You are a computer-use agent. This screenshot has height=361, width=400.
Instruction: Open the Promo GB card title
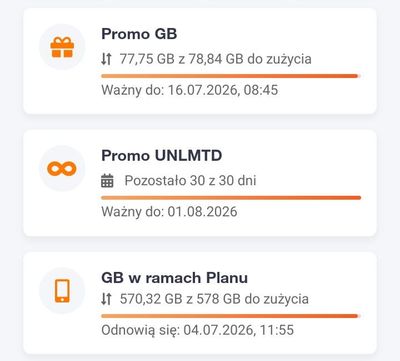click(x=139, y=34)
